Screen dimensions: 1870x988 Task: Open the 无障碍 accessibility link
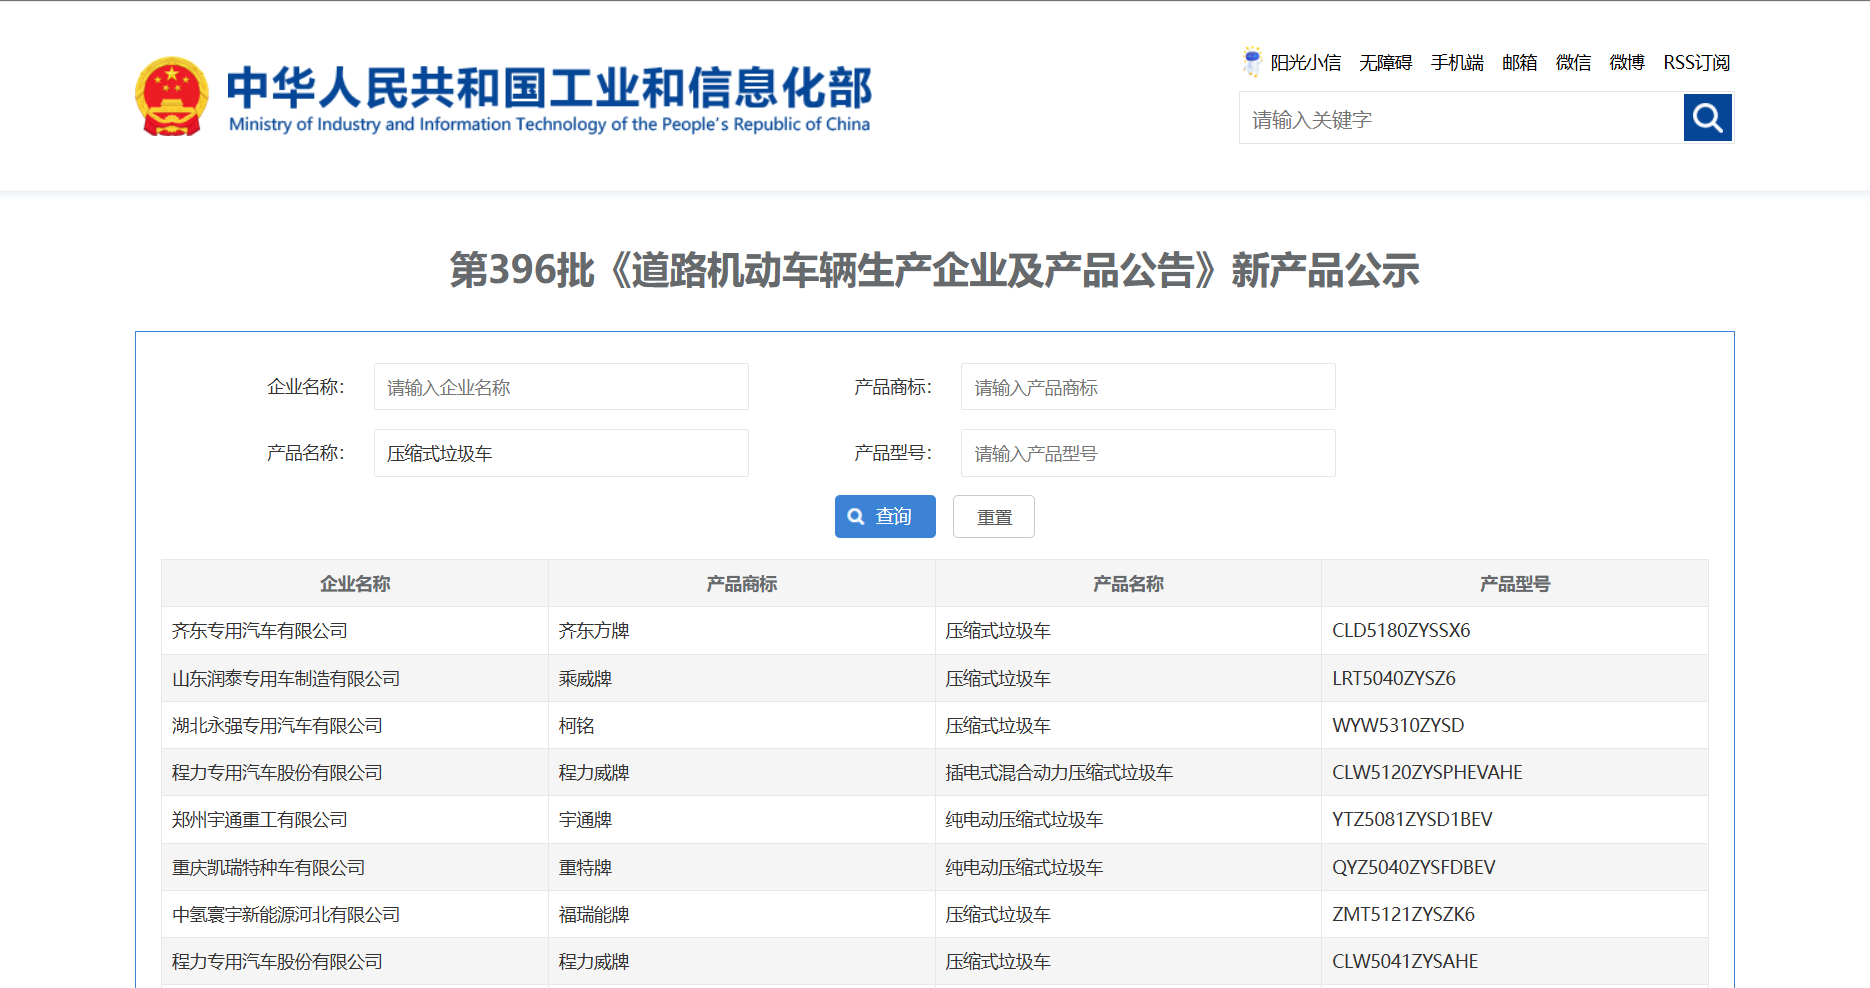1385,63
